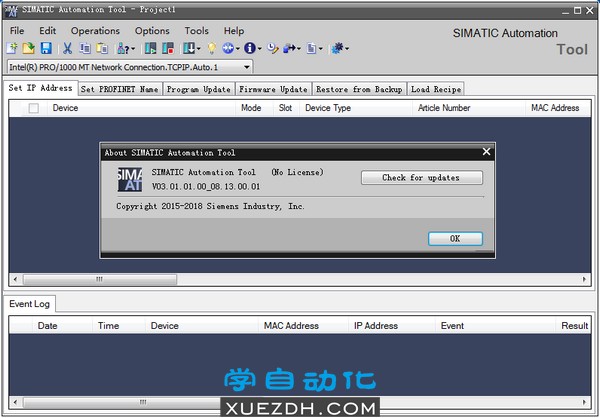
Task: Close the About SIMATIC Automation Tool dialog
Action: click(486, 152)
